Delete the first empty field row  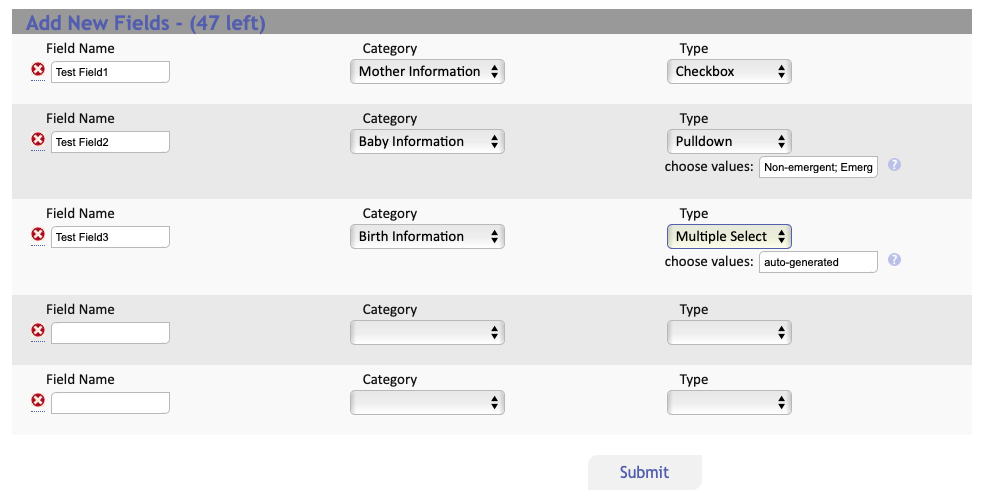(x=38, y=330)
